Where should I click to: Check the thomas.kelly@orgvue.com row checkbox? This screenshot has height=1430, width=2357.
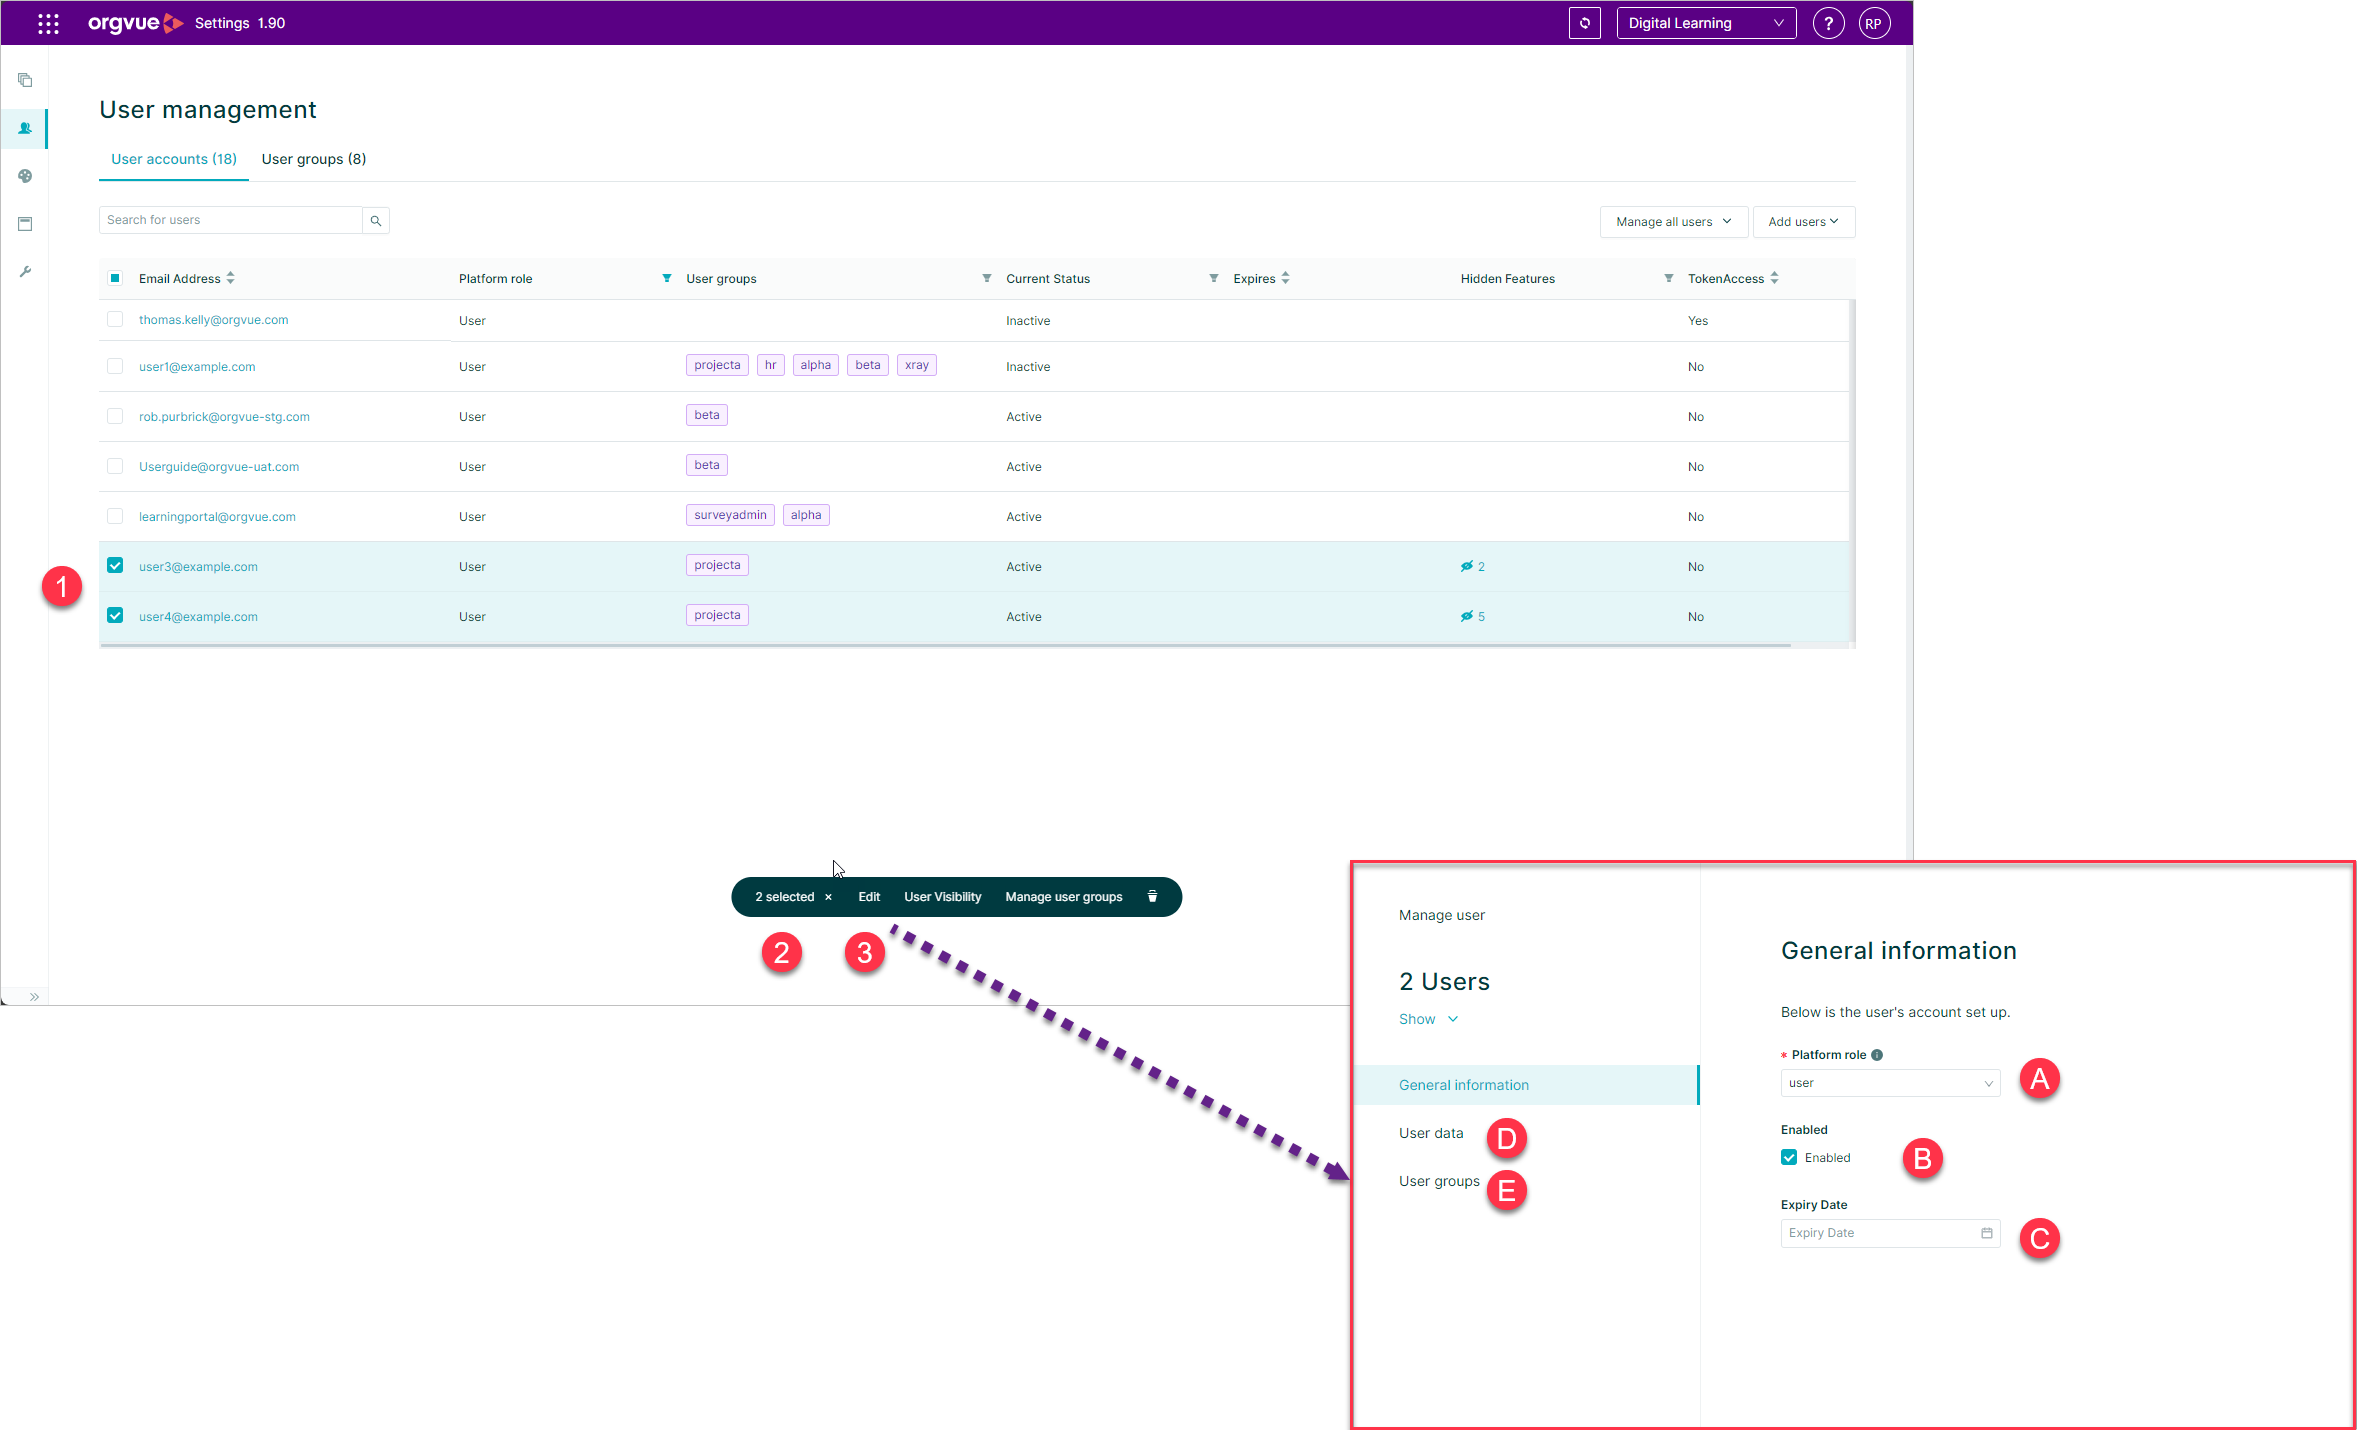[x=115, y=319]
